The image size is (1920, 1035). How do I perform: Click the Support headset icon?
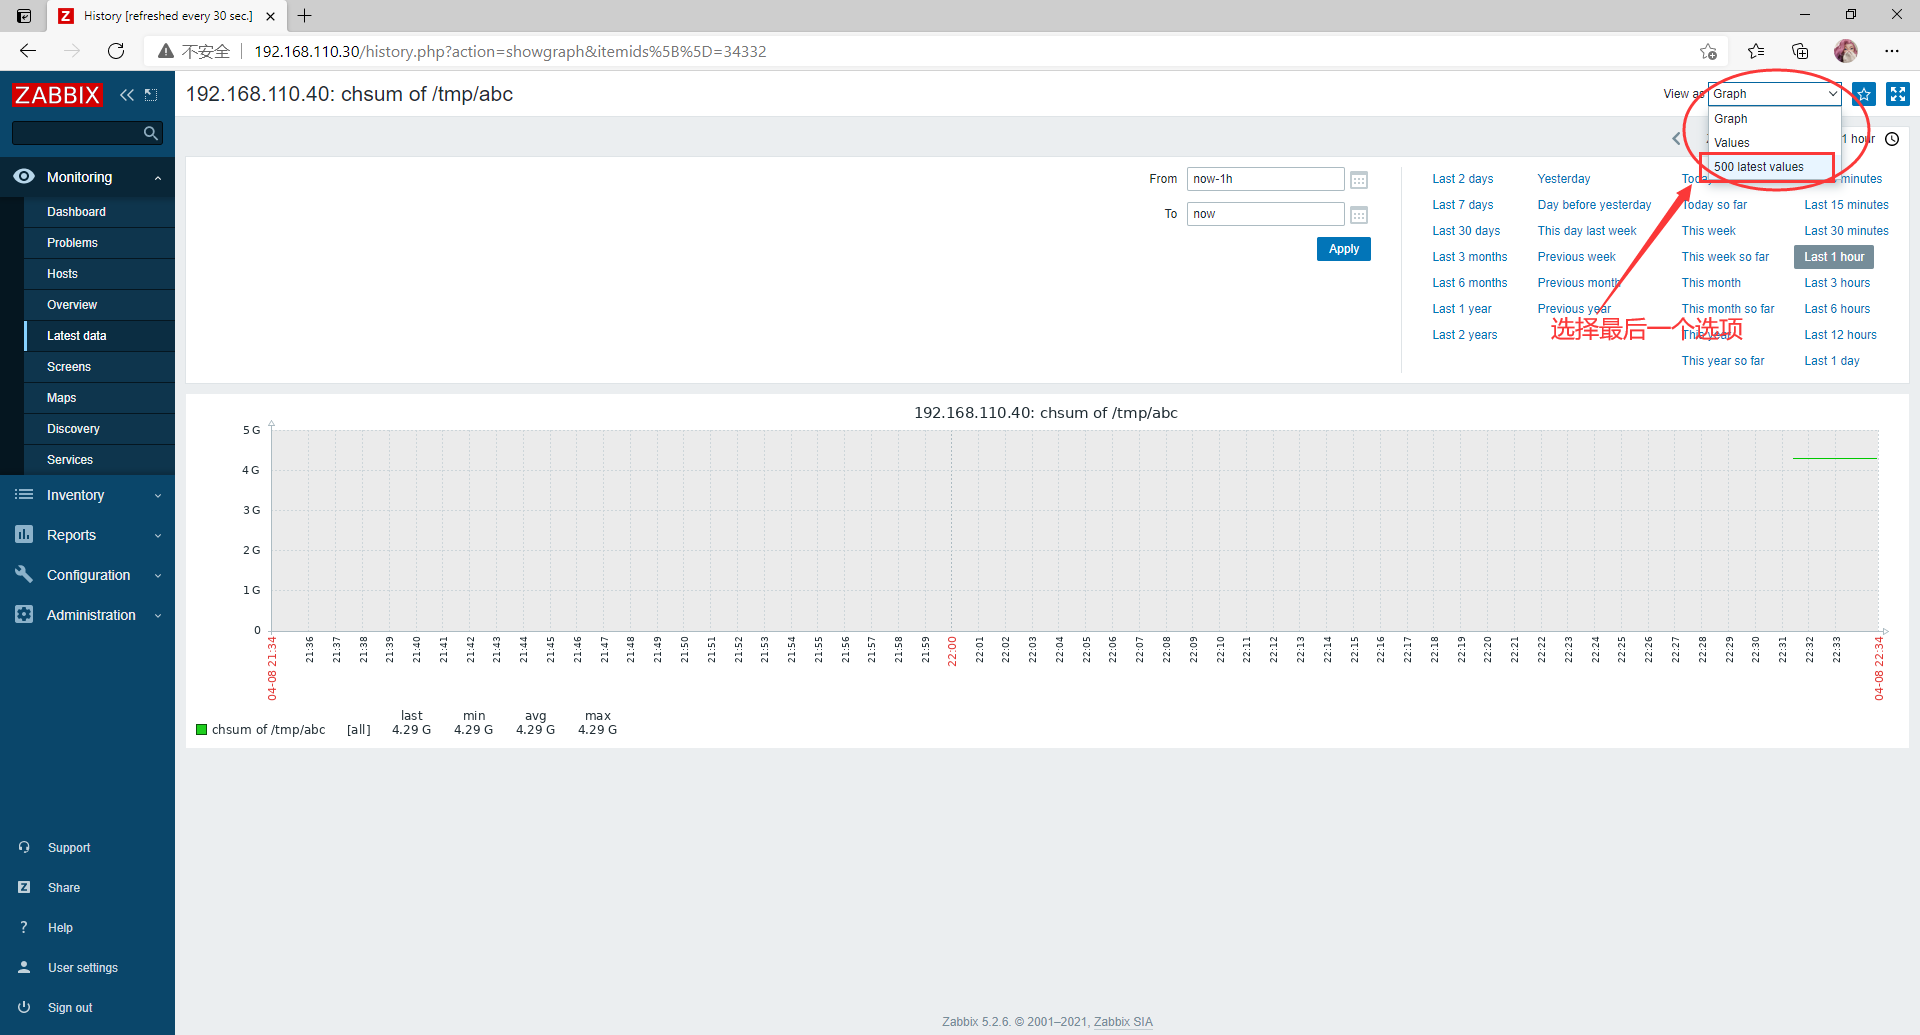click(x=24, y=847)
